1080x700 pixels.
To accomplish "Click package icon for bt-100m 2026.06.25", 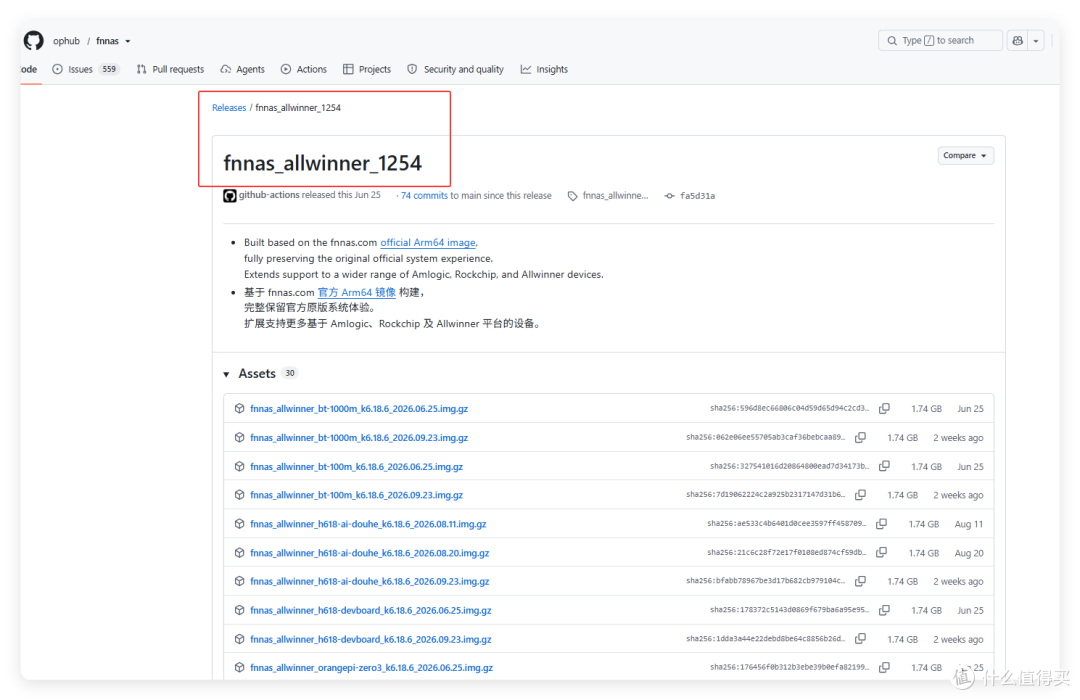I will click(239, 466).
